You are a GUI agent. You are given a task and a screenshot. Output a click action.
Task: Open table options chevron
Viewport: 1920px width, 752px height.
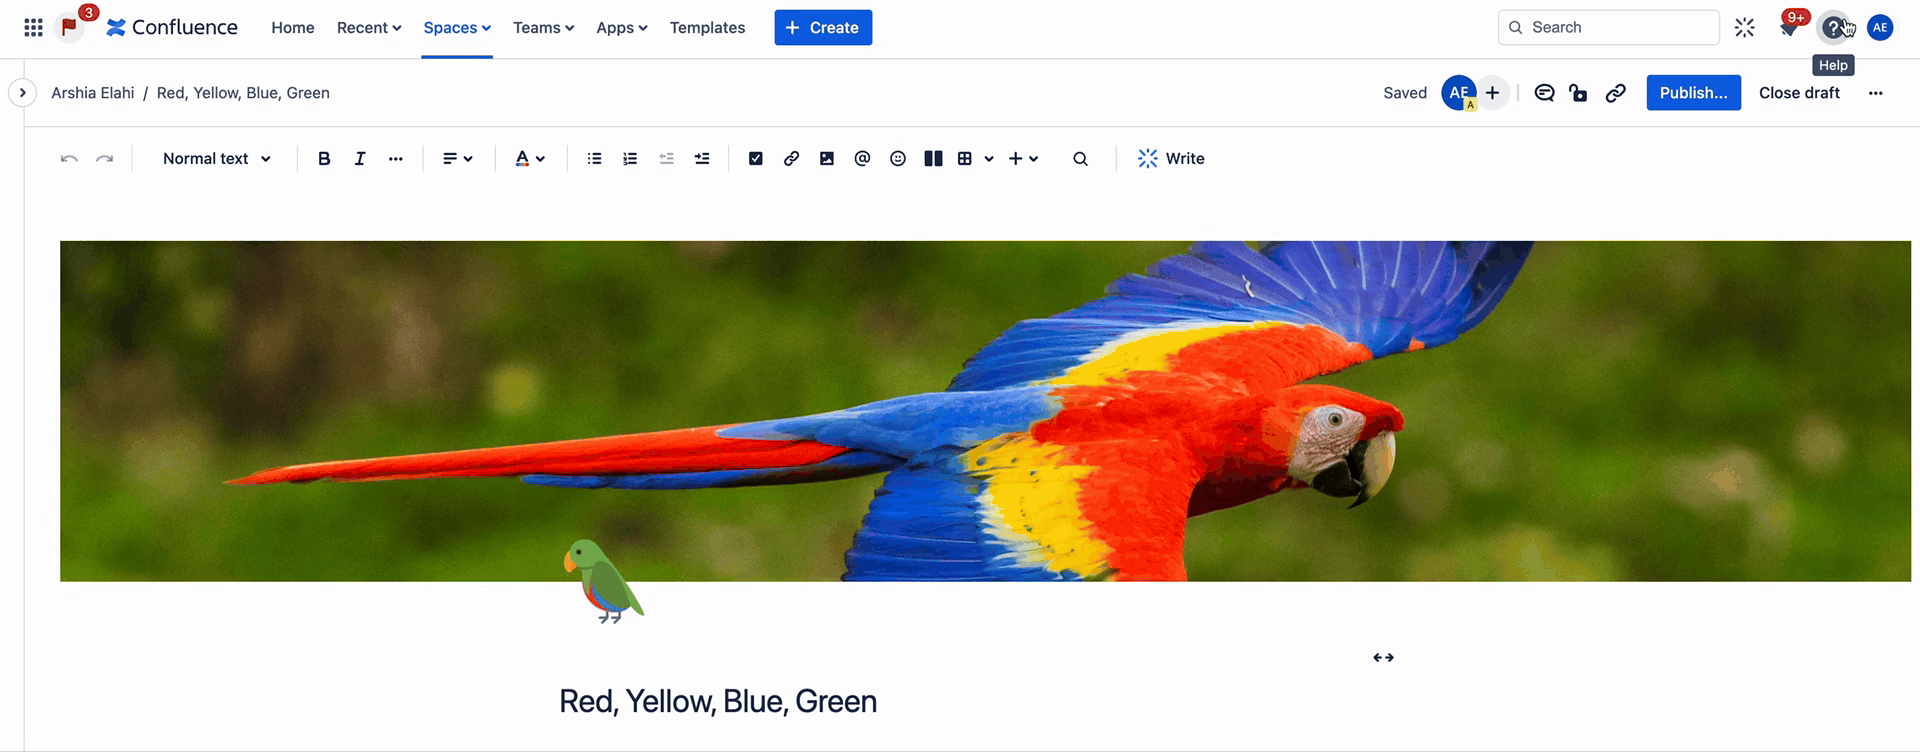coord(989,158)
